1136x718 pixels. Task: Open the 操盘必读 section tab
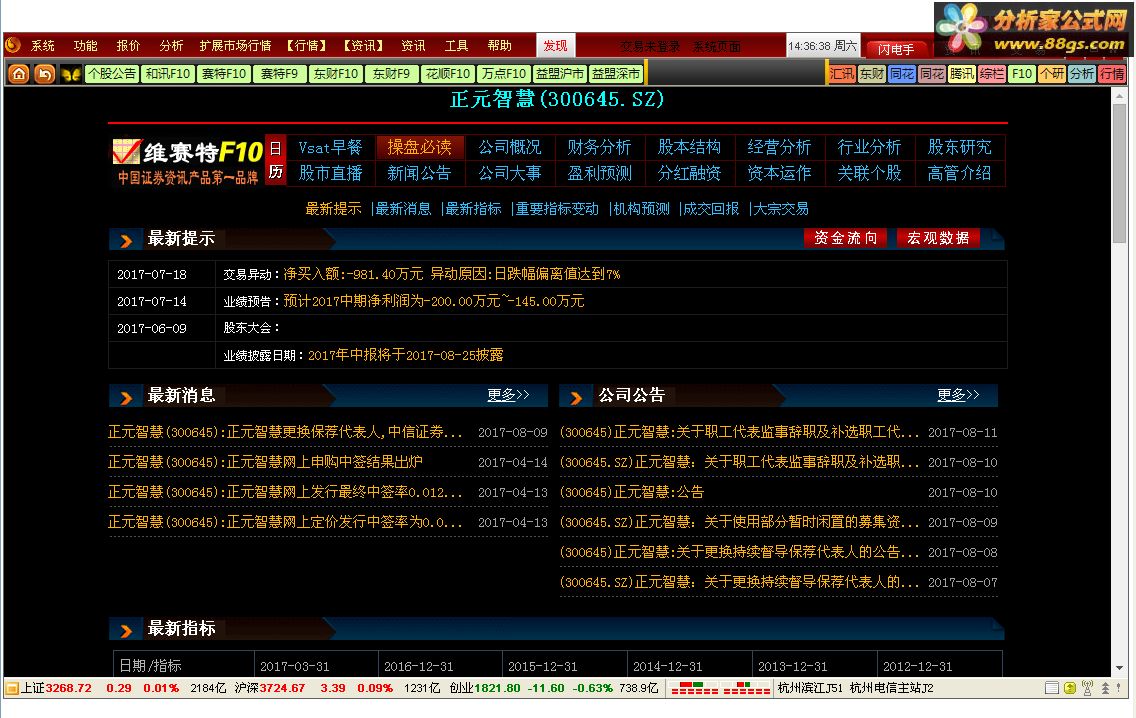[419, 147]
